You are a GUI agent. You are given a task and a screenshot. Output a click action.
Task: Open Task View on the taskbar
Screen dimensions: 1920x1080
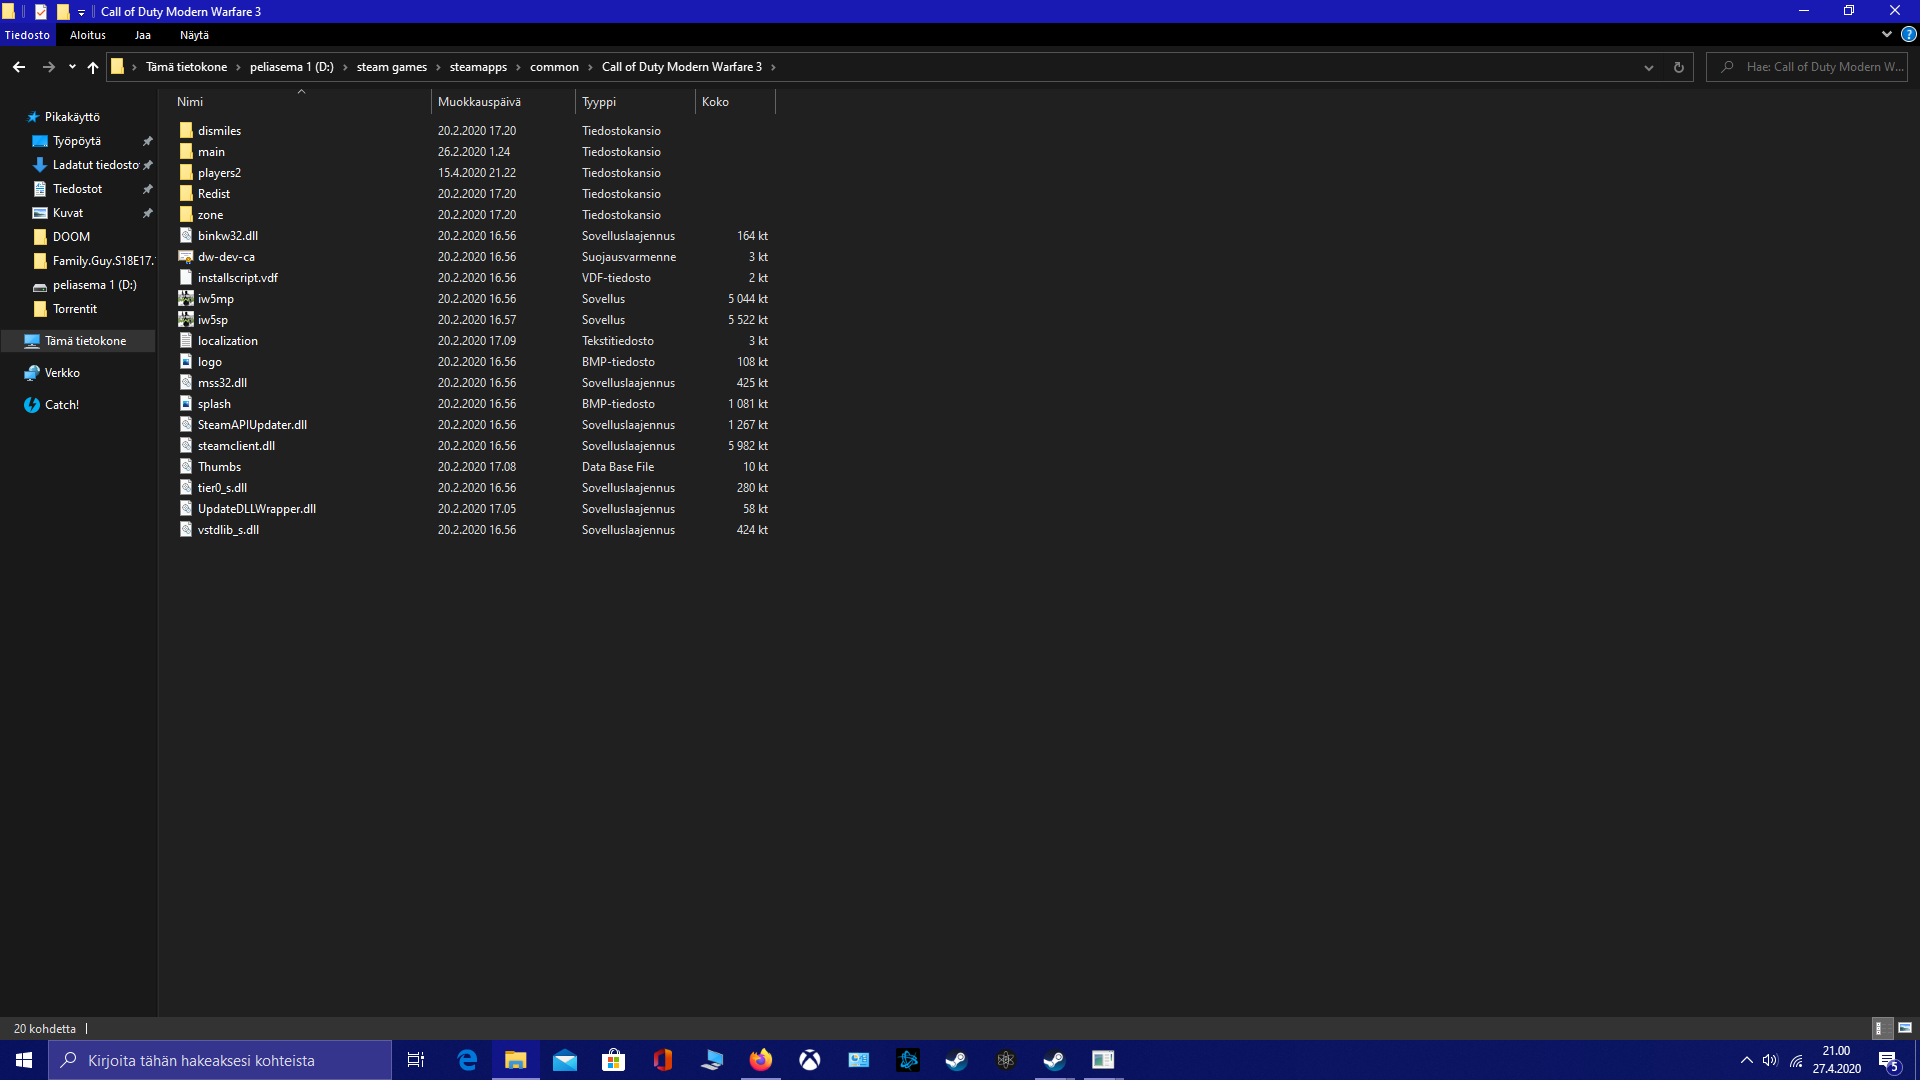(416, 1060)
